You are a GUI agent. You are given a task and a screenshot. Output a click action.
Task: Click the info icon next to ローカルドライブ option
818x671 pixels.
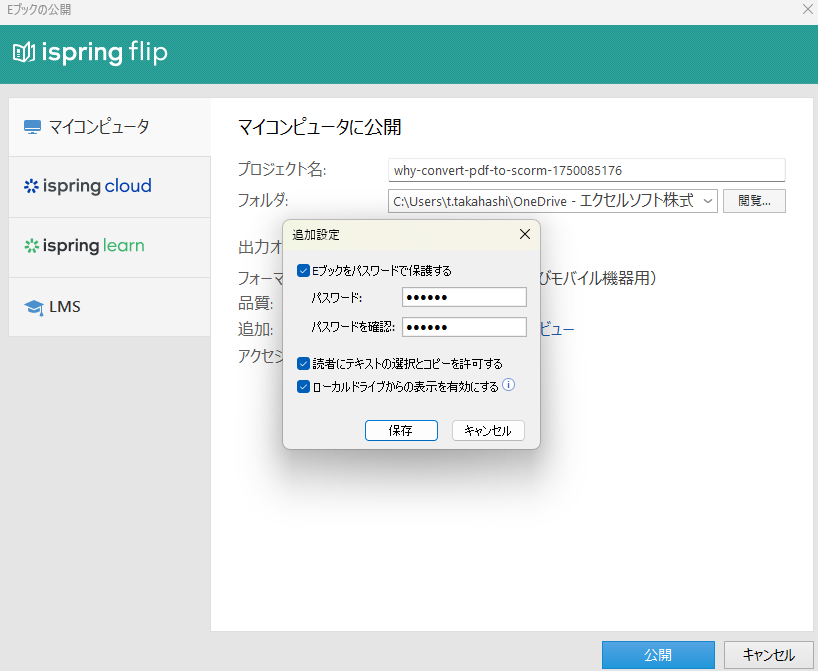[x=509, y=385]
